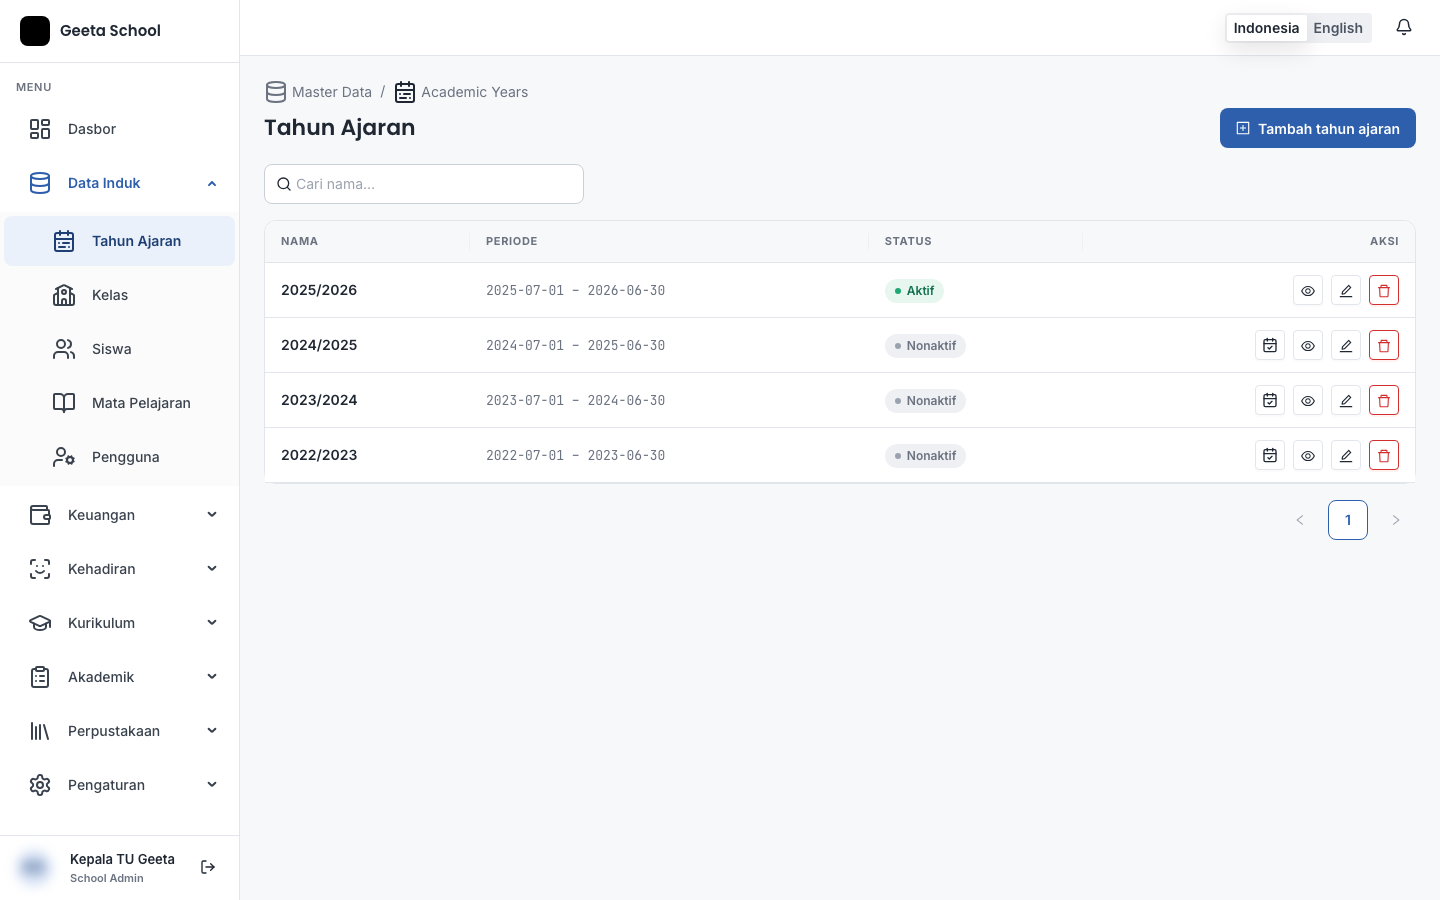The height and width of the screenshot is (900, 1440).
Task: Switch language to Indonesia
Action: 1266,28
